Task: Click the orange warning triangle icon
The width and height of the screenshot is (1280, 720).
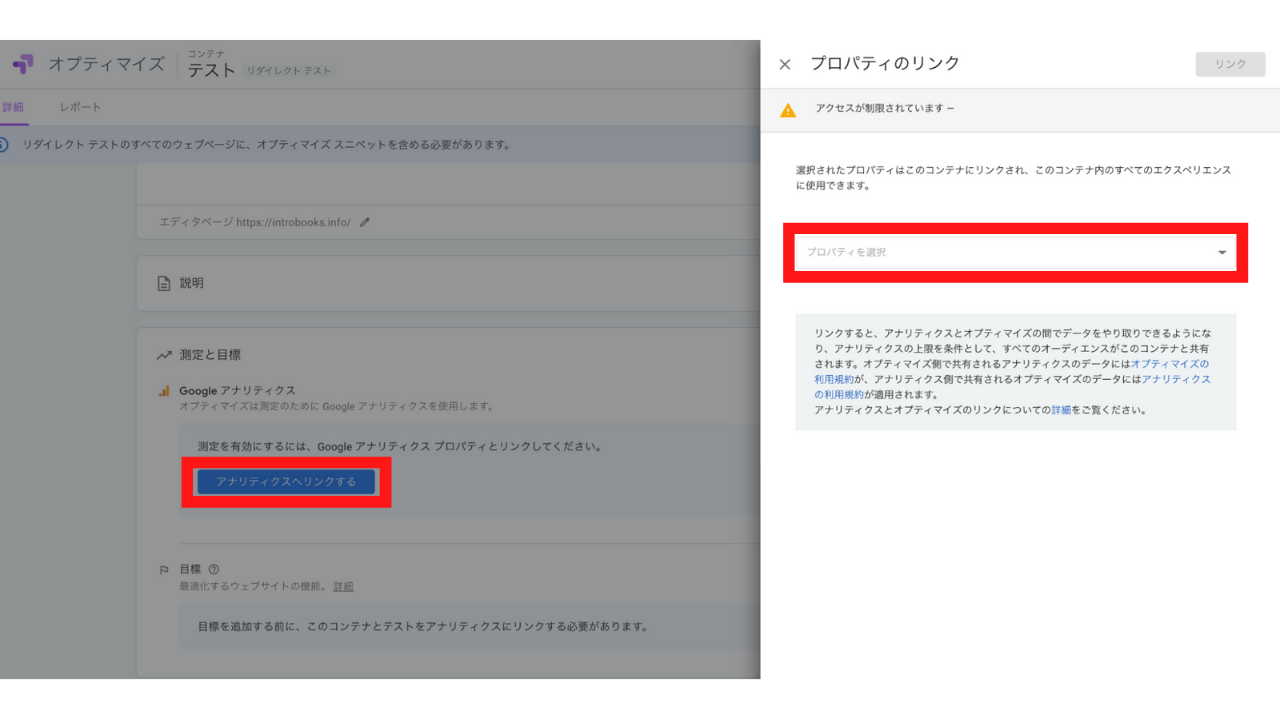Action: tap(788, 110)
